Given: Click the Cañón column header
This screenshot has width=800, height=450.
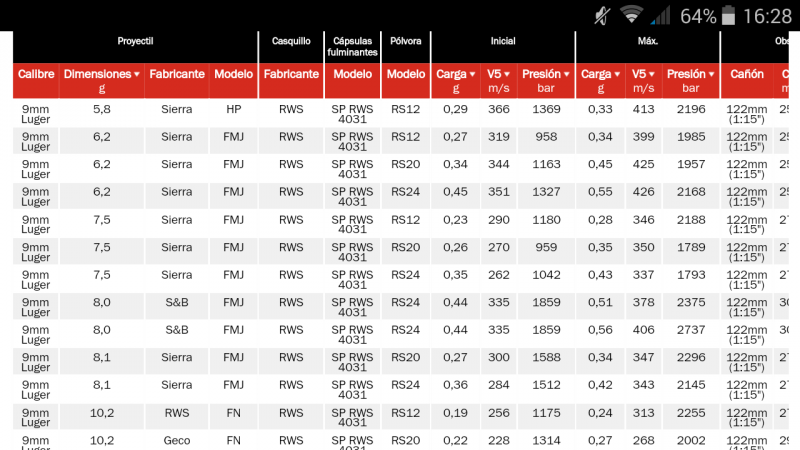Looking at the screenshot, I should pos(747,74).
